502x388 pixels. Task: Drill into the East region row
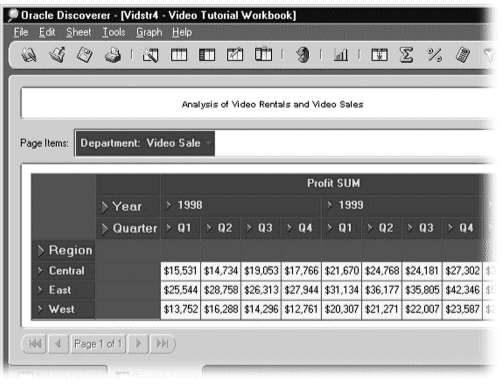tap(40, 290)
